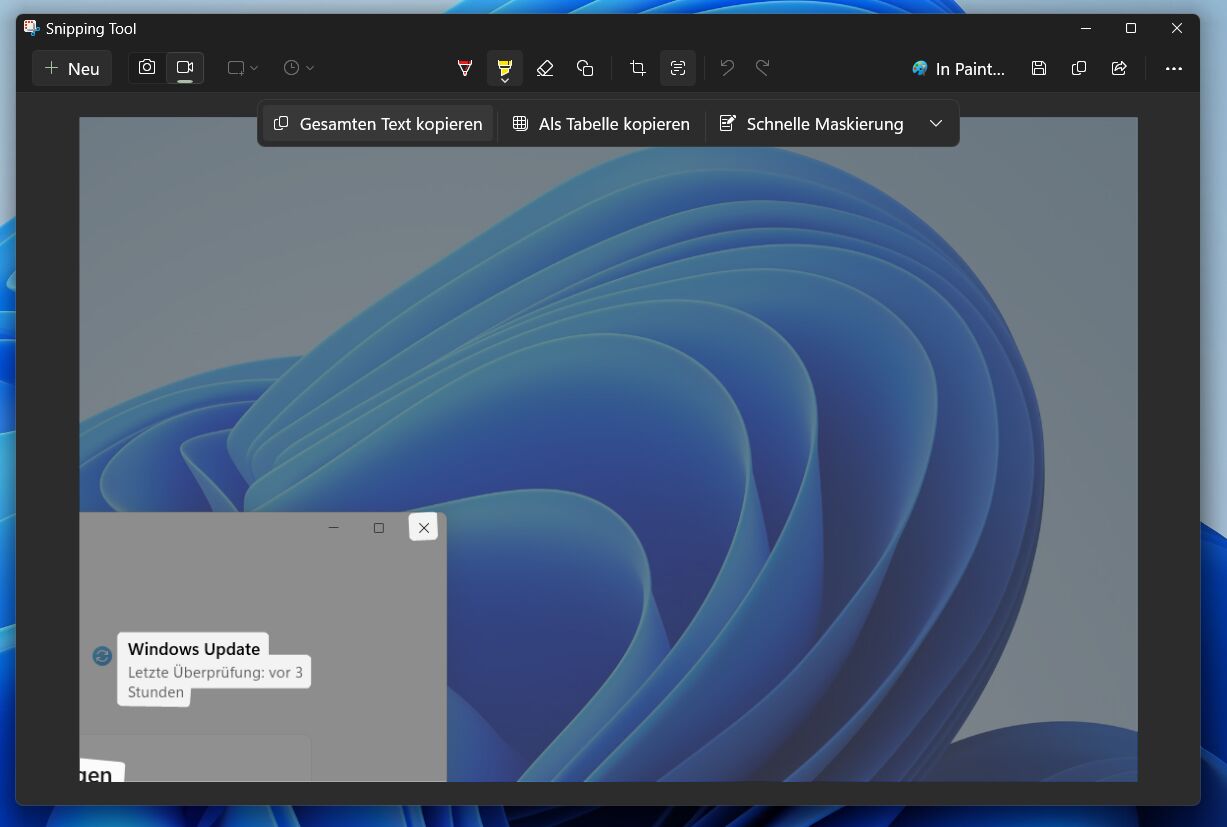Share the snip via share icon

[1119, 68]
